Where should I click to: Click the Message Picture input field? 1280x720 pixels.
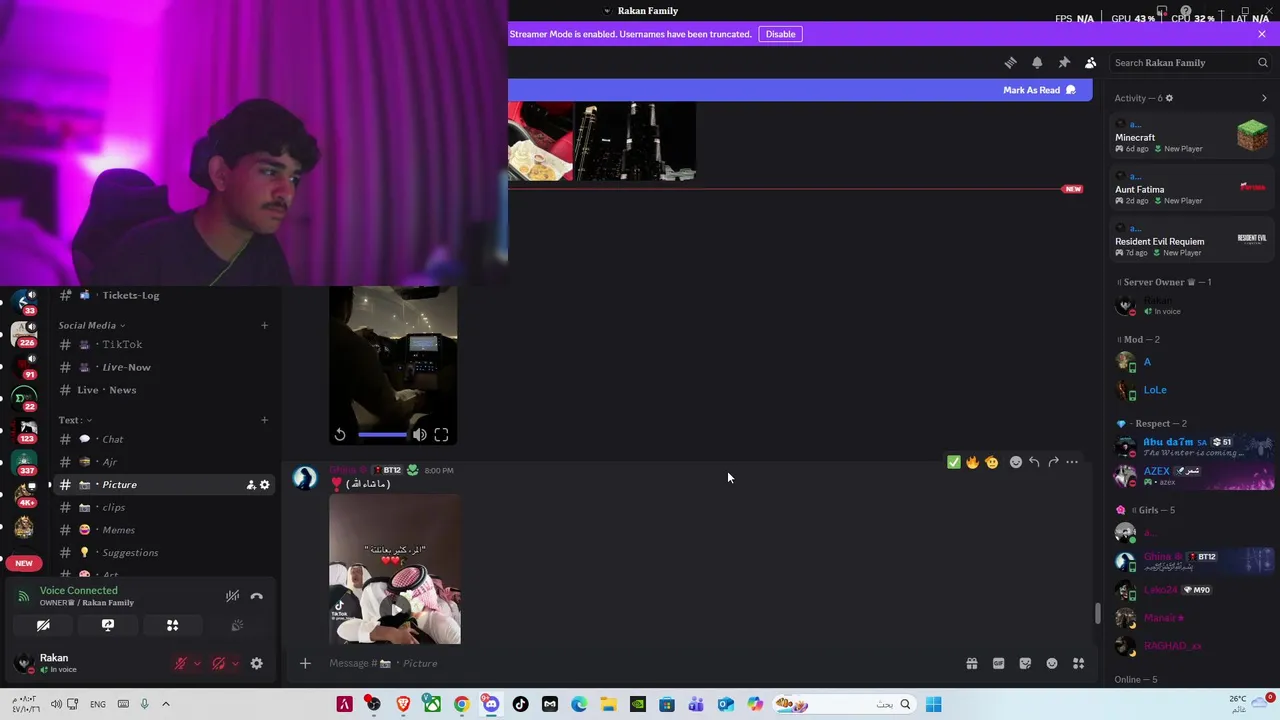pos(640,663)
